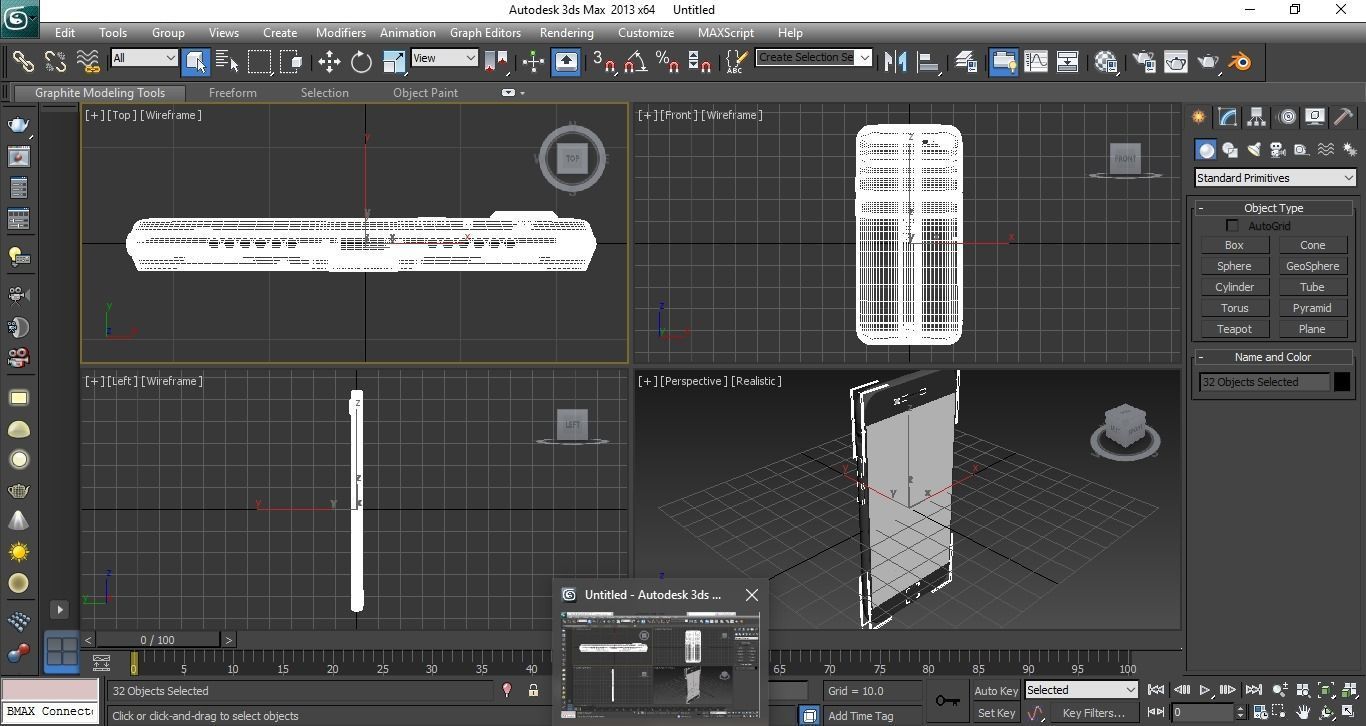Click the Blender-logo toolbar icon
The width and height of the screenshot is (1366, 726).
(1240, 62)
